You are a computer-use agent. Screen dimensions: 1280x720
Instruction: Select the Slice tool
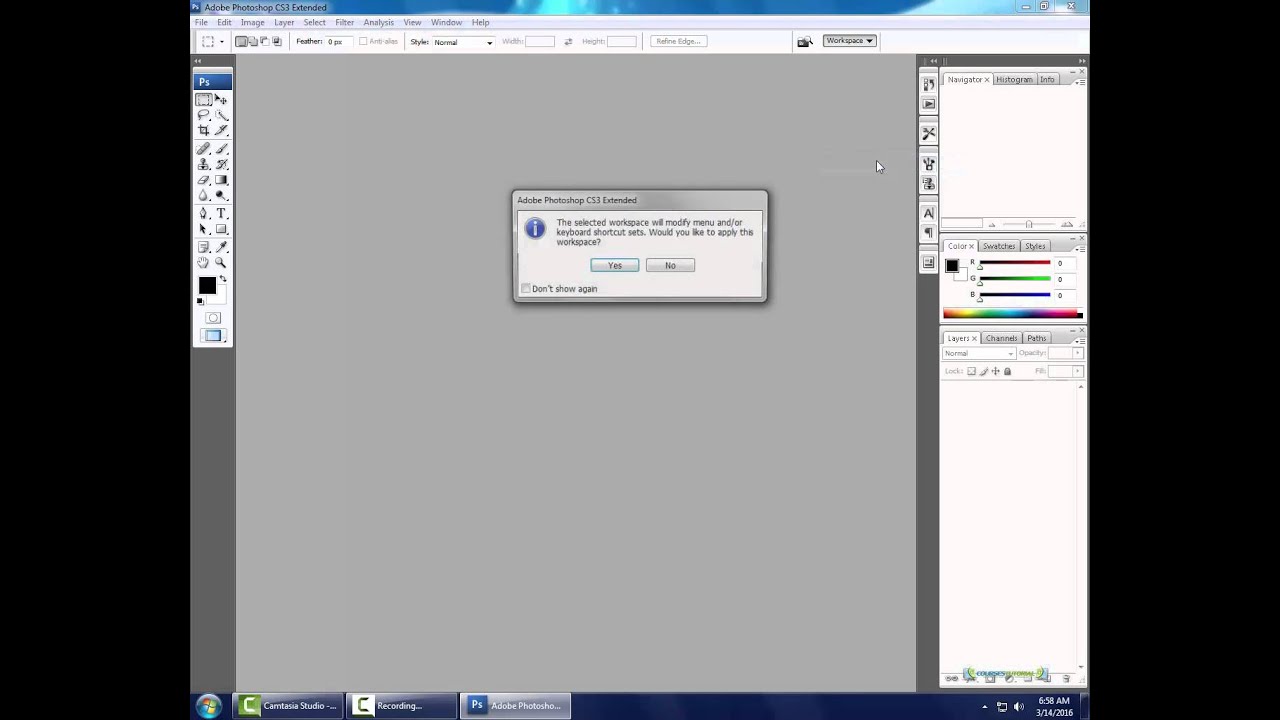tap(221, 131)
